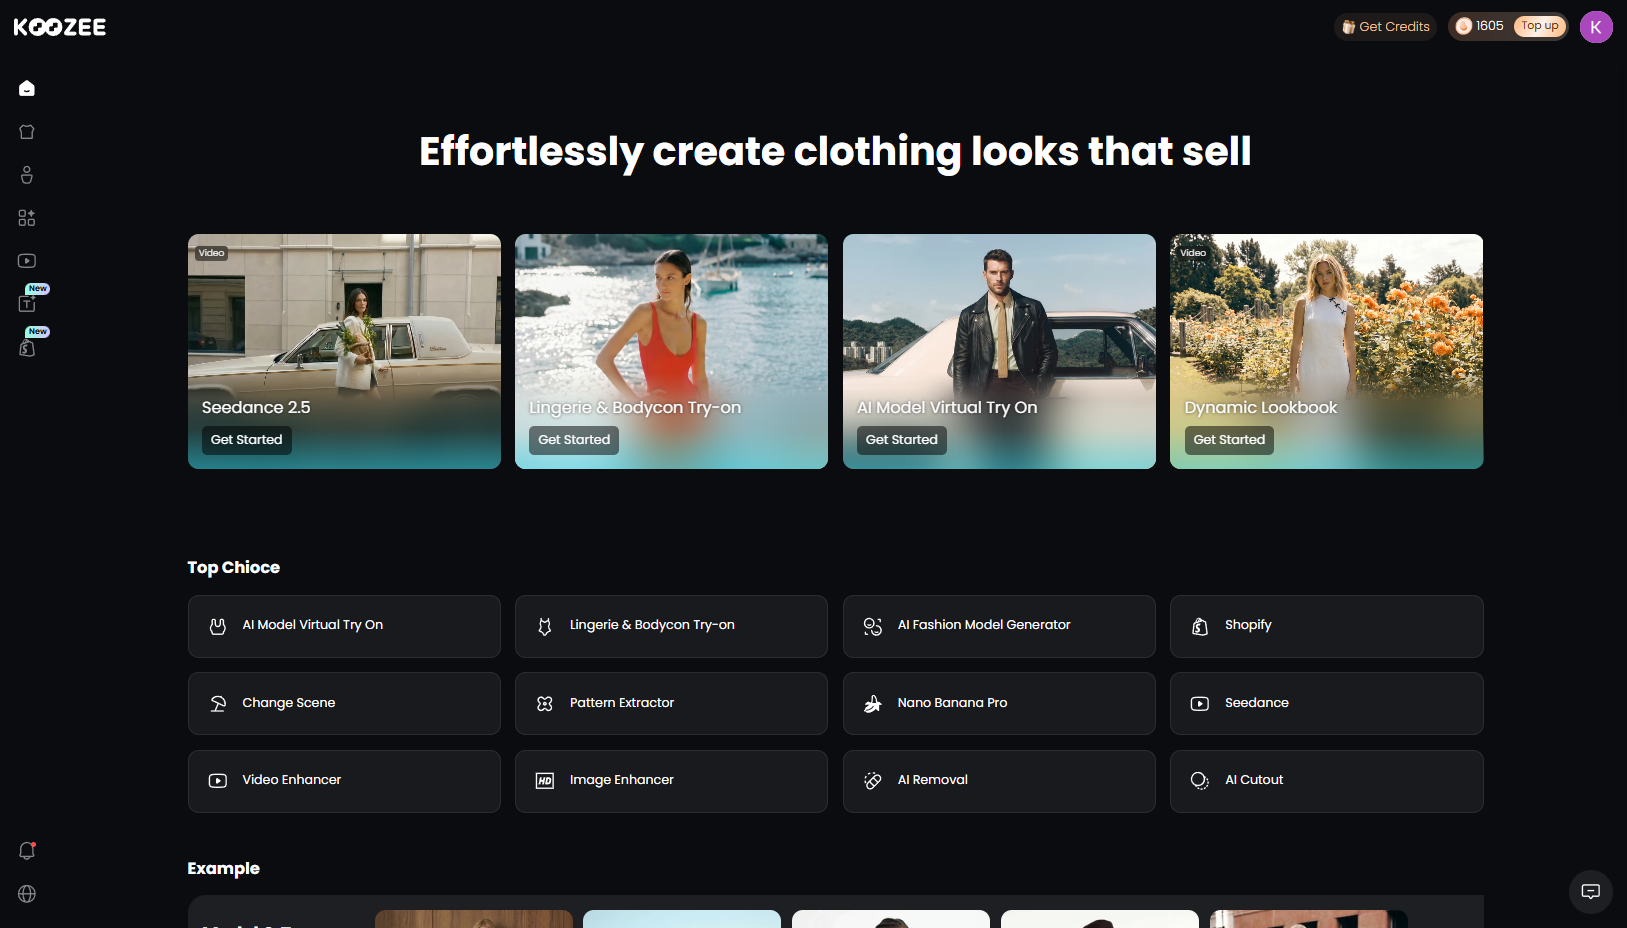This screenshot has height=928, width=1627.
Task: Click Get Started on AI Model Virtual Try On card
Action: point(902,440)
